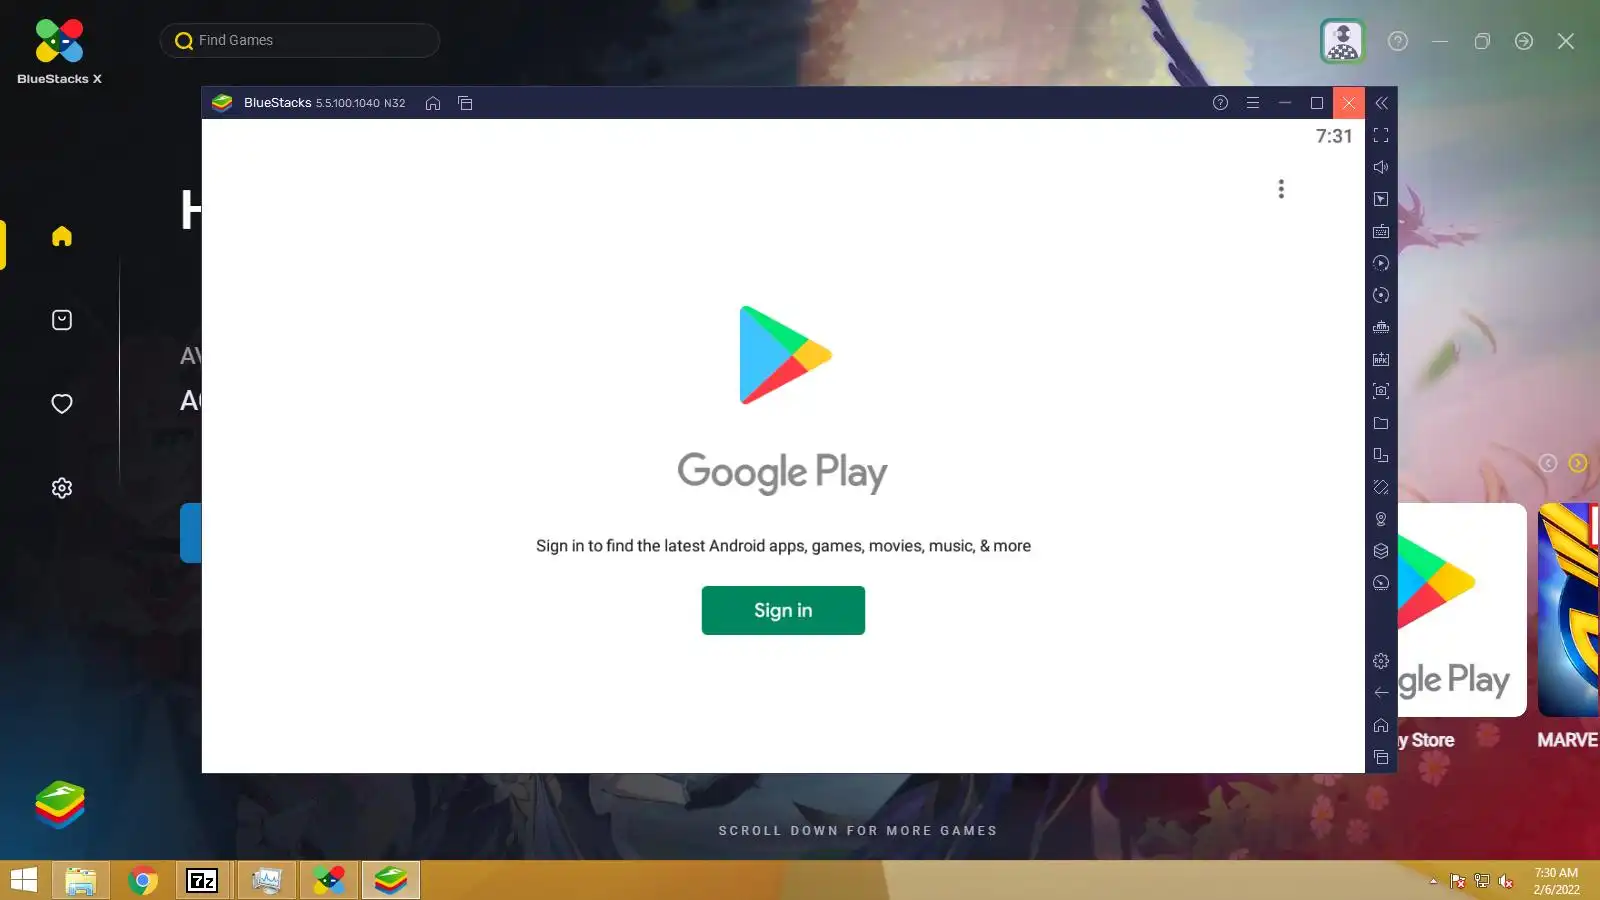Open the BlueStacks X Home sidebar tab
Image resolution: width=1600 pixels, height=900 pixels.
62,236
